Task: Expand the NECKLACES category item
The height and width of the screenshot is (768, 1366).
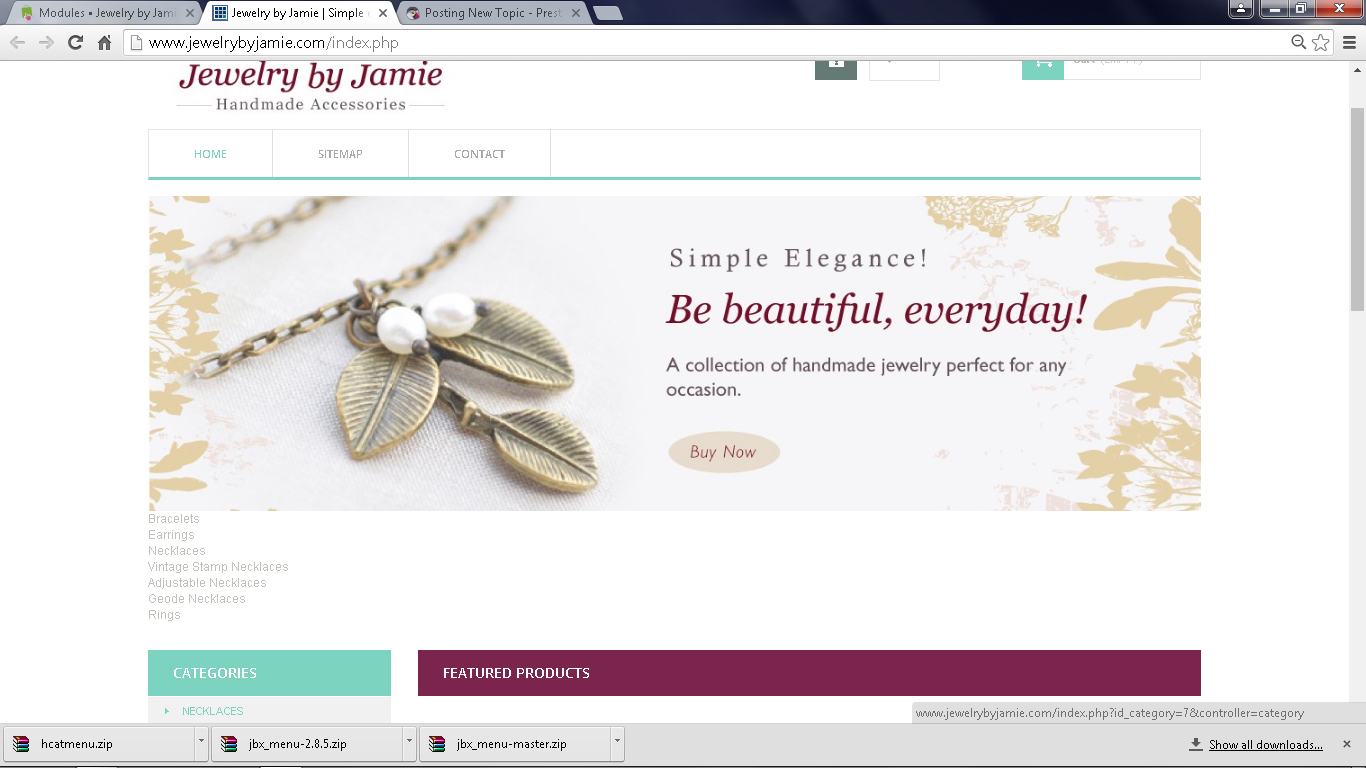Action: coord(212,711)
